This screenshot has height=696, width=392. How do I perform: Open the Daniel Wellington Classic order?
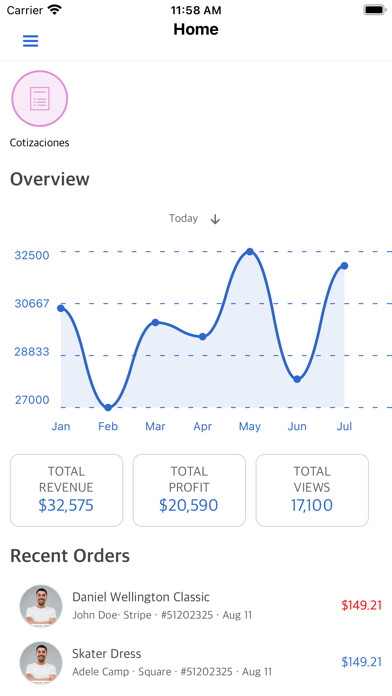196,605
